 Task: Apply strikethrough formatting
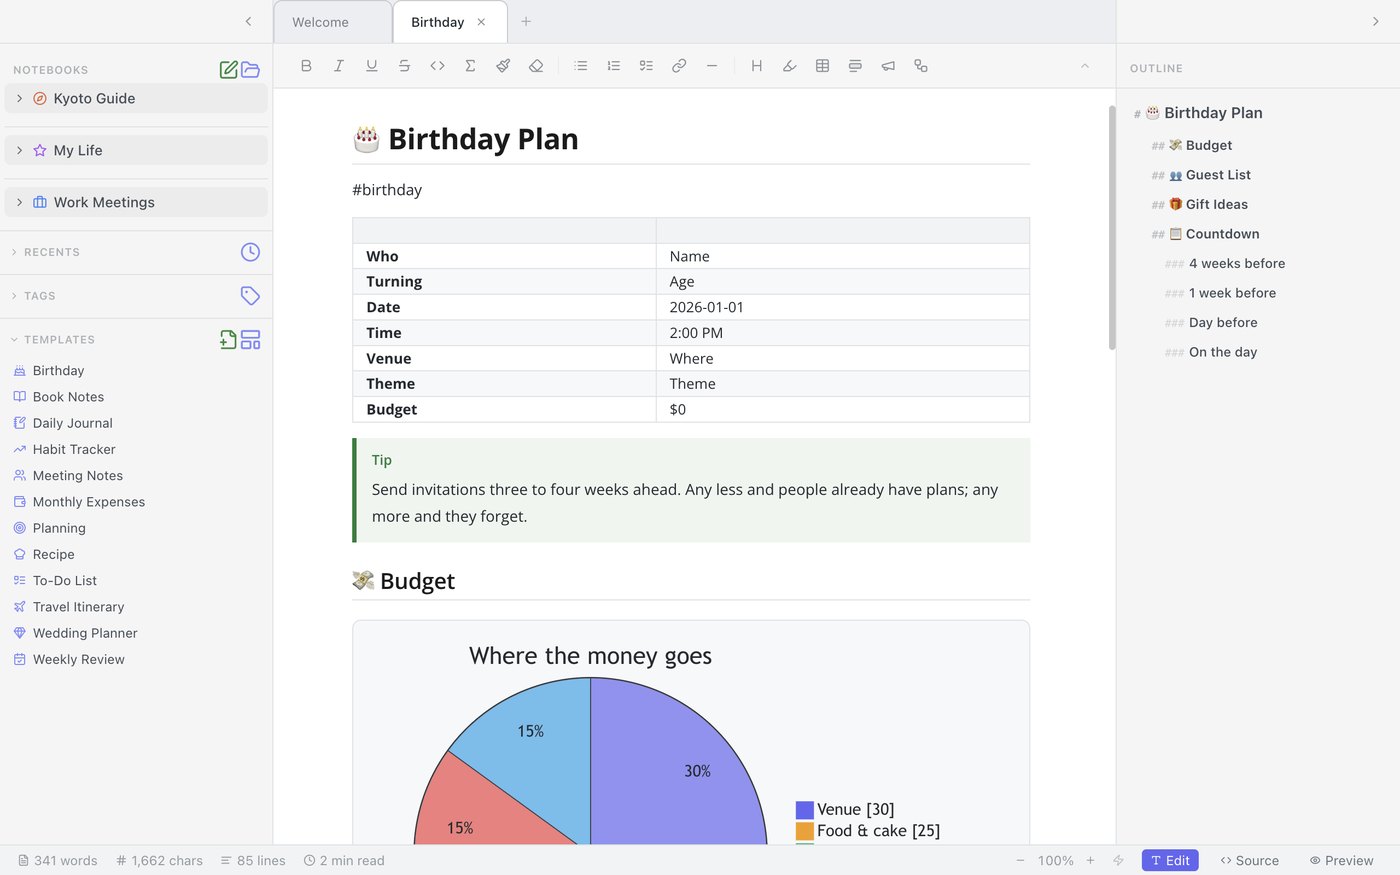pos(404,66)
